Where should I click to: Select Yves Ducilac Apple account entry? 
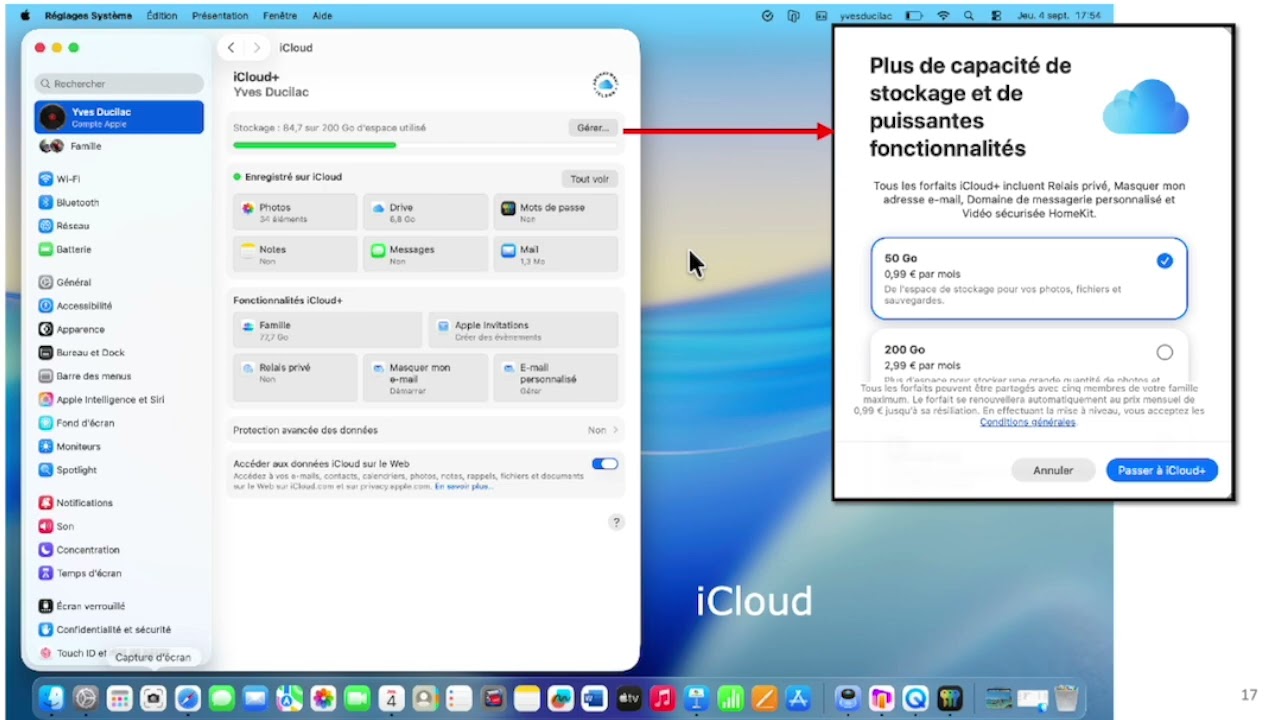click(x=119, y=117)
